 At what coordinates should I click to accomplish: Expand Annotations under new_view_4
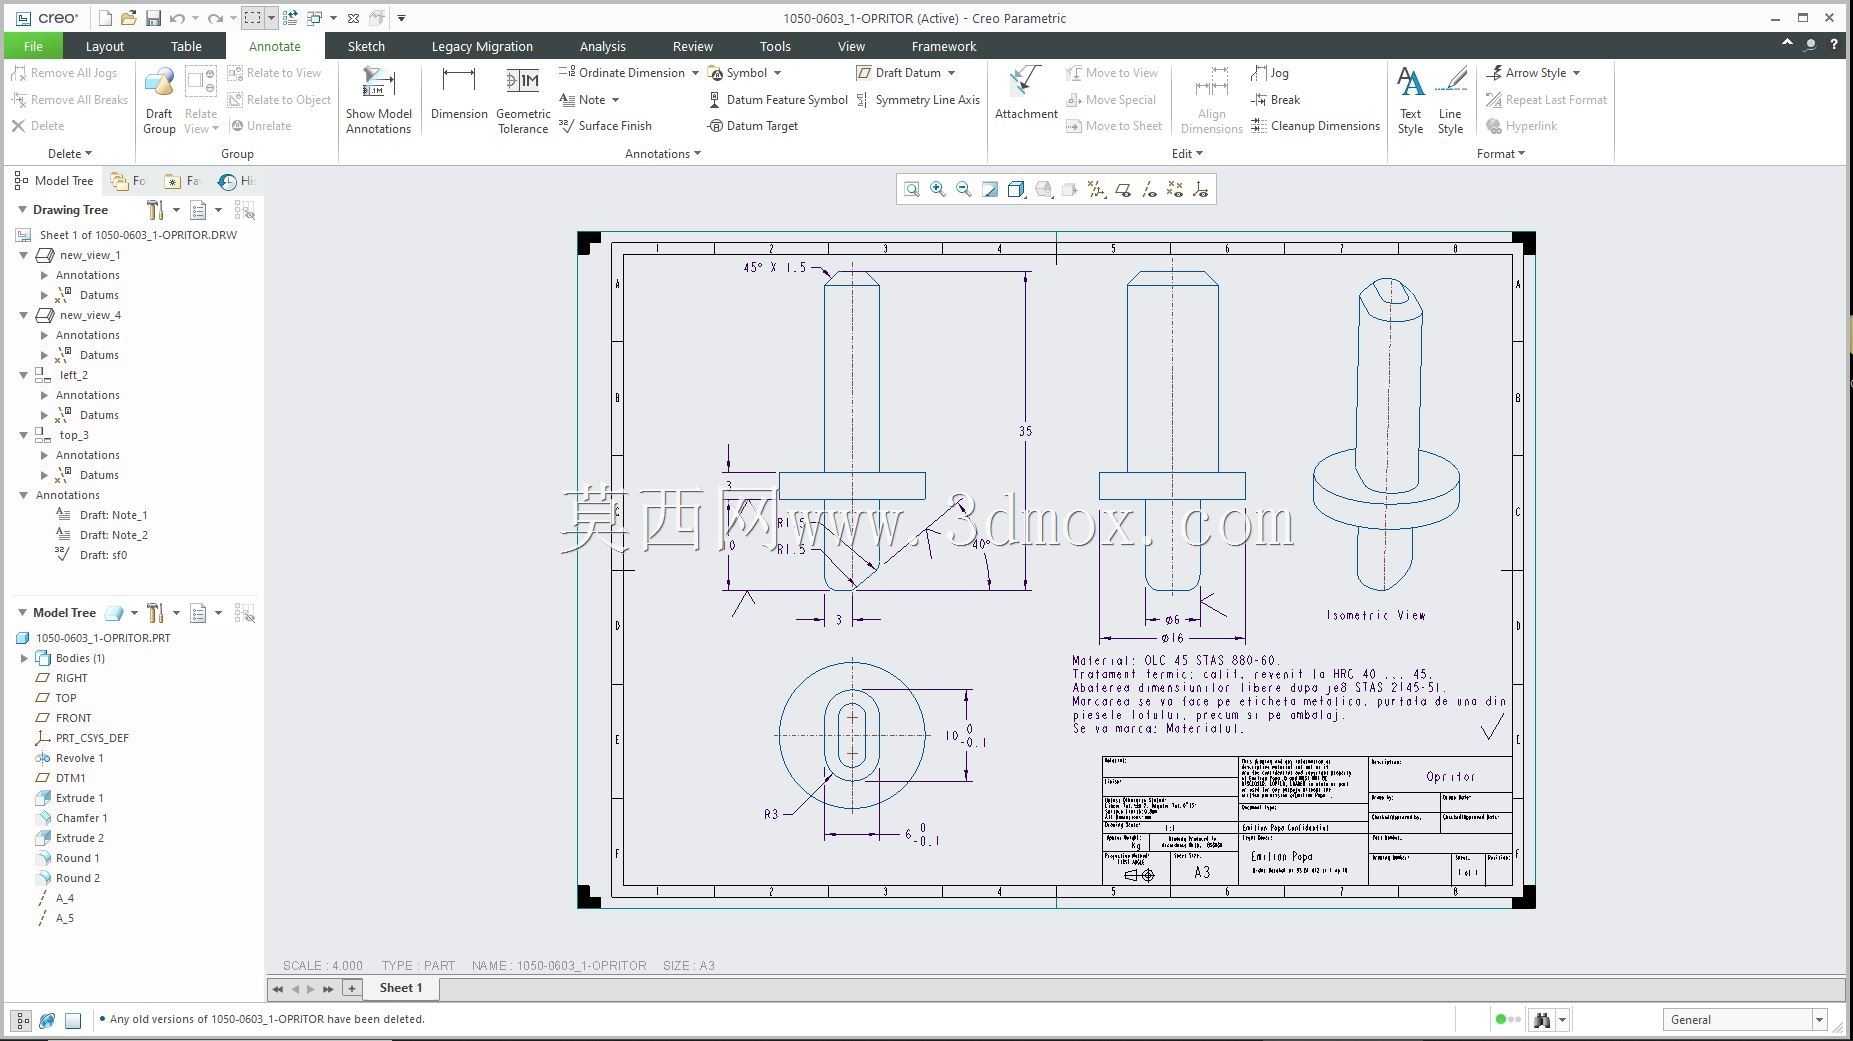pos(44,335)
